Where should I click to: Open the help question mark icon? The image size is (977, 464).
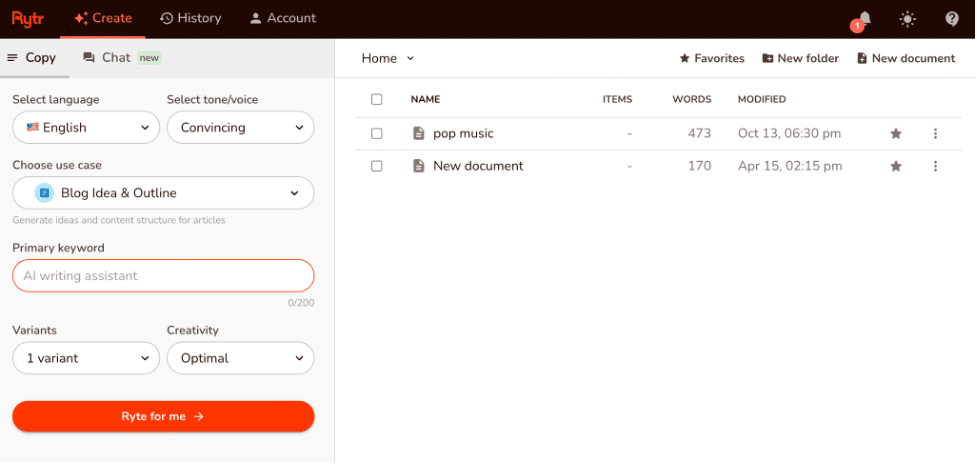pos(951,19)
